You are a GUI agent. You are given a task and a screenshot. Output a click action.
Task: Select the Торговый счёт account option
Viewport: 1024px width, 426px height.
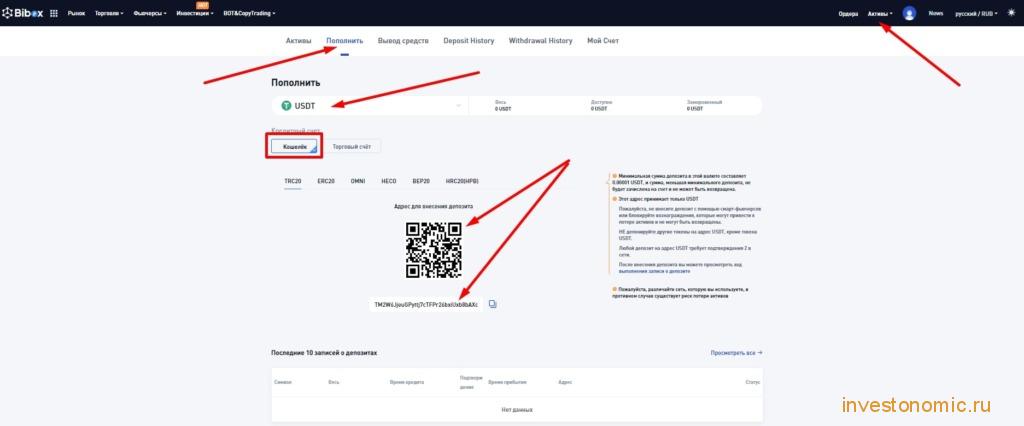(x=352, y=147)
